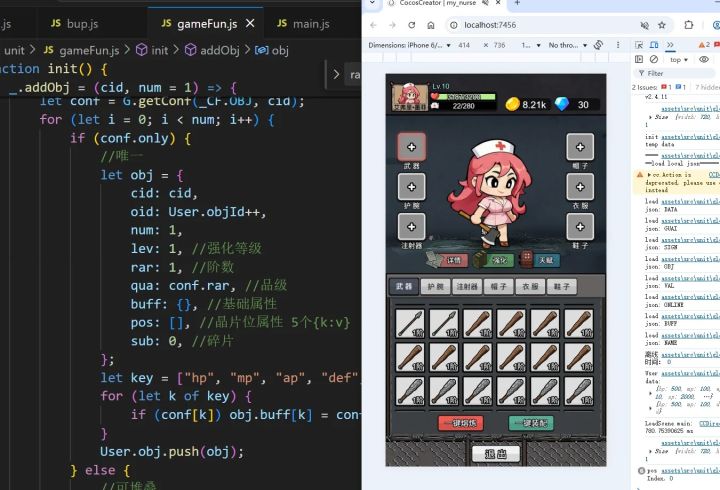Click the console Filter field
Screen dimensions: 720x490
tap(676, 73)
